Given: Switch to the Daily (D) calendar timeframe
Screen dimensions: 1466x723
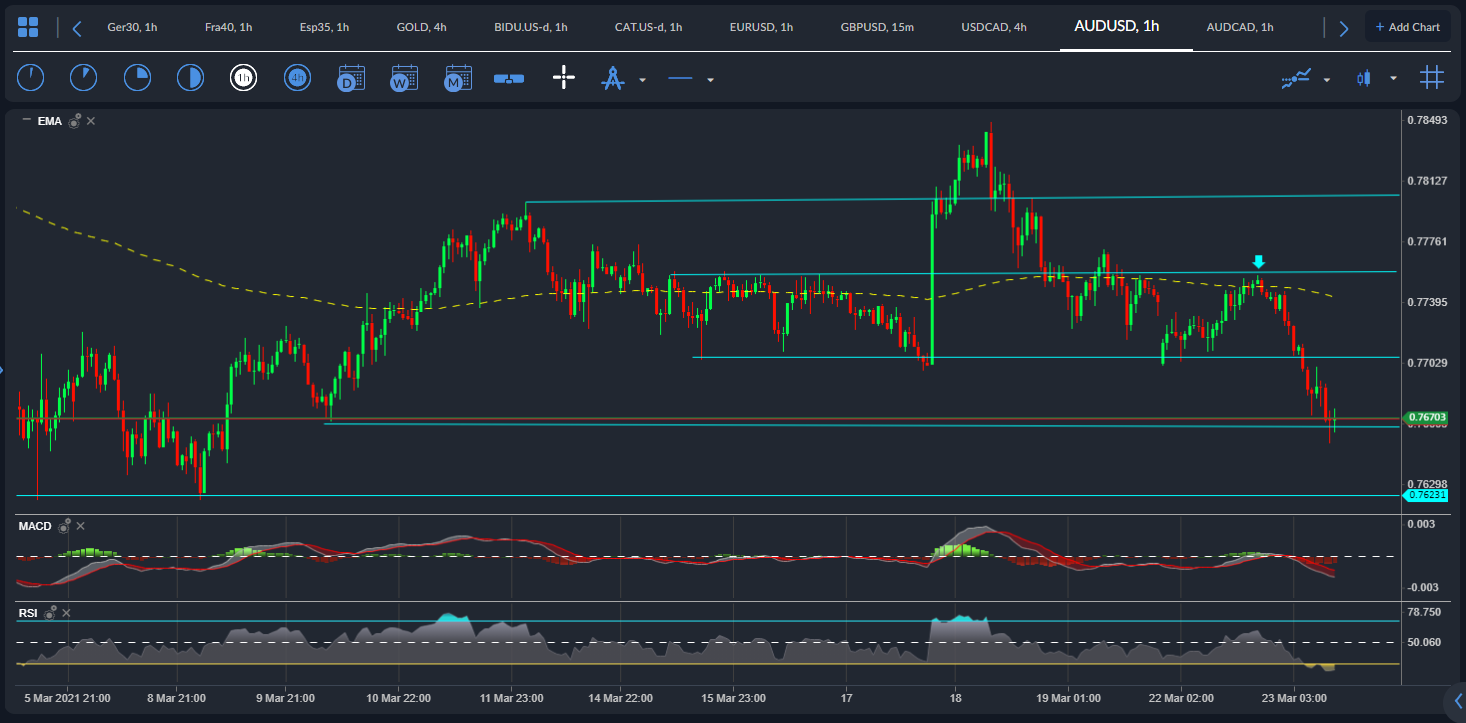Looking at the screenshot, I should tap(351, 78).
